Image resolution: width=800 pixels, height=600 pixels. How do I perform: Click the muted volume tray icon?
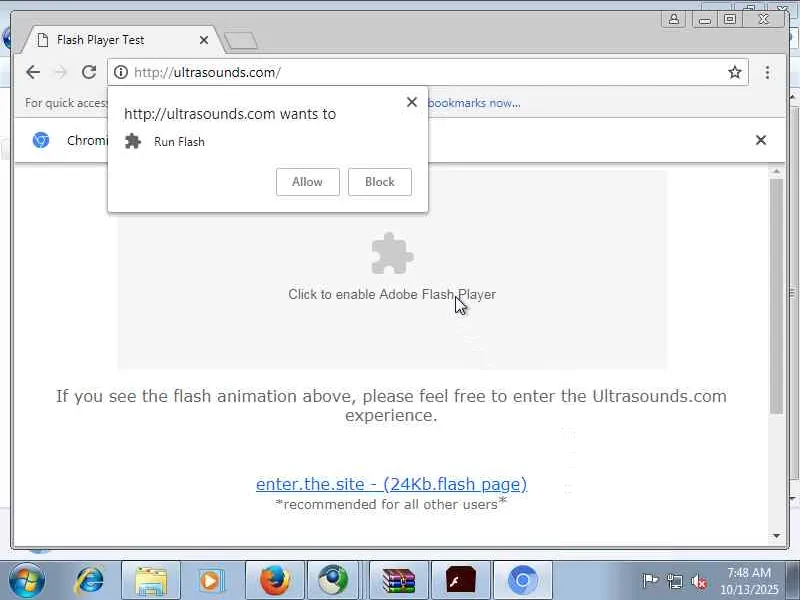[x=699, y=581]
